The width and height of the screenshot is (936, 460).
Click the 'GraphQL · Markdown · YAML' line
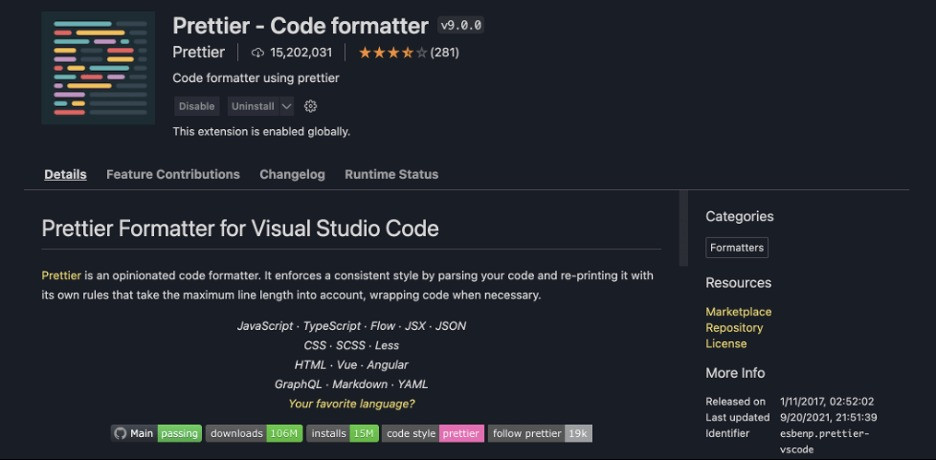pos(351,384)
